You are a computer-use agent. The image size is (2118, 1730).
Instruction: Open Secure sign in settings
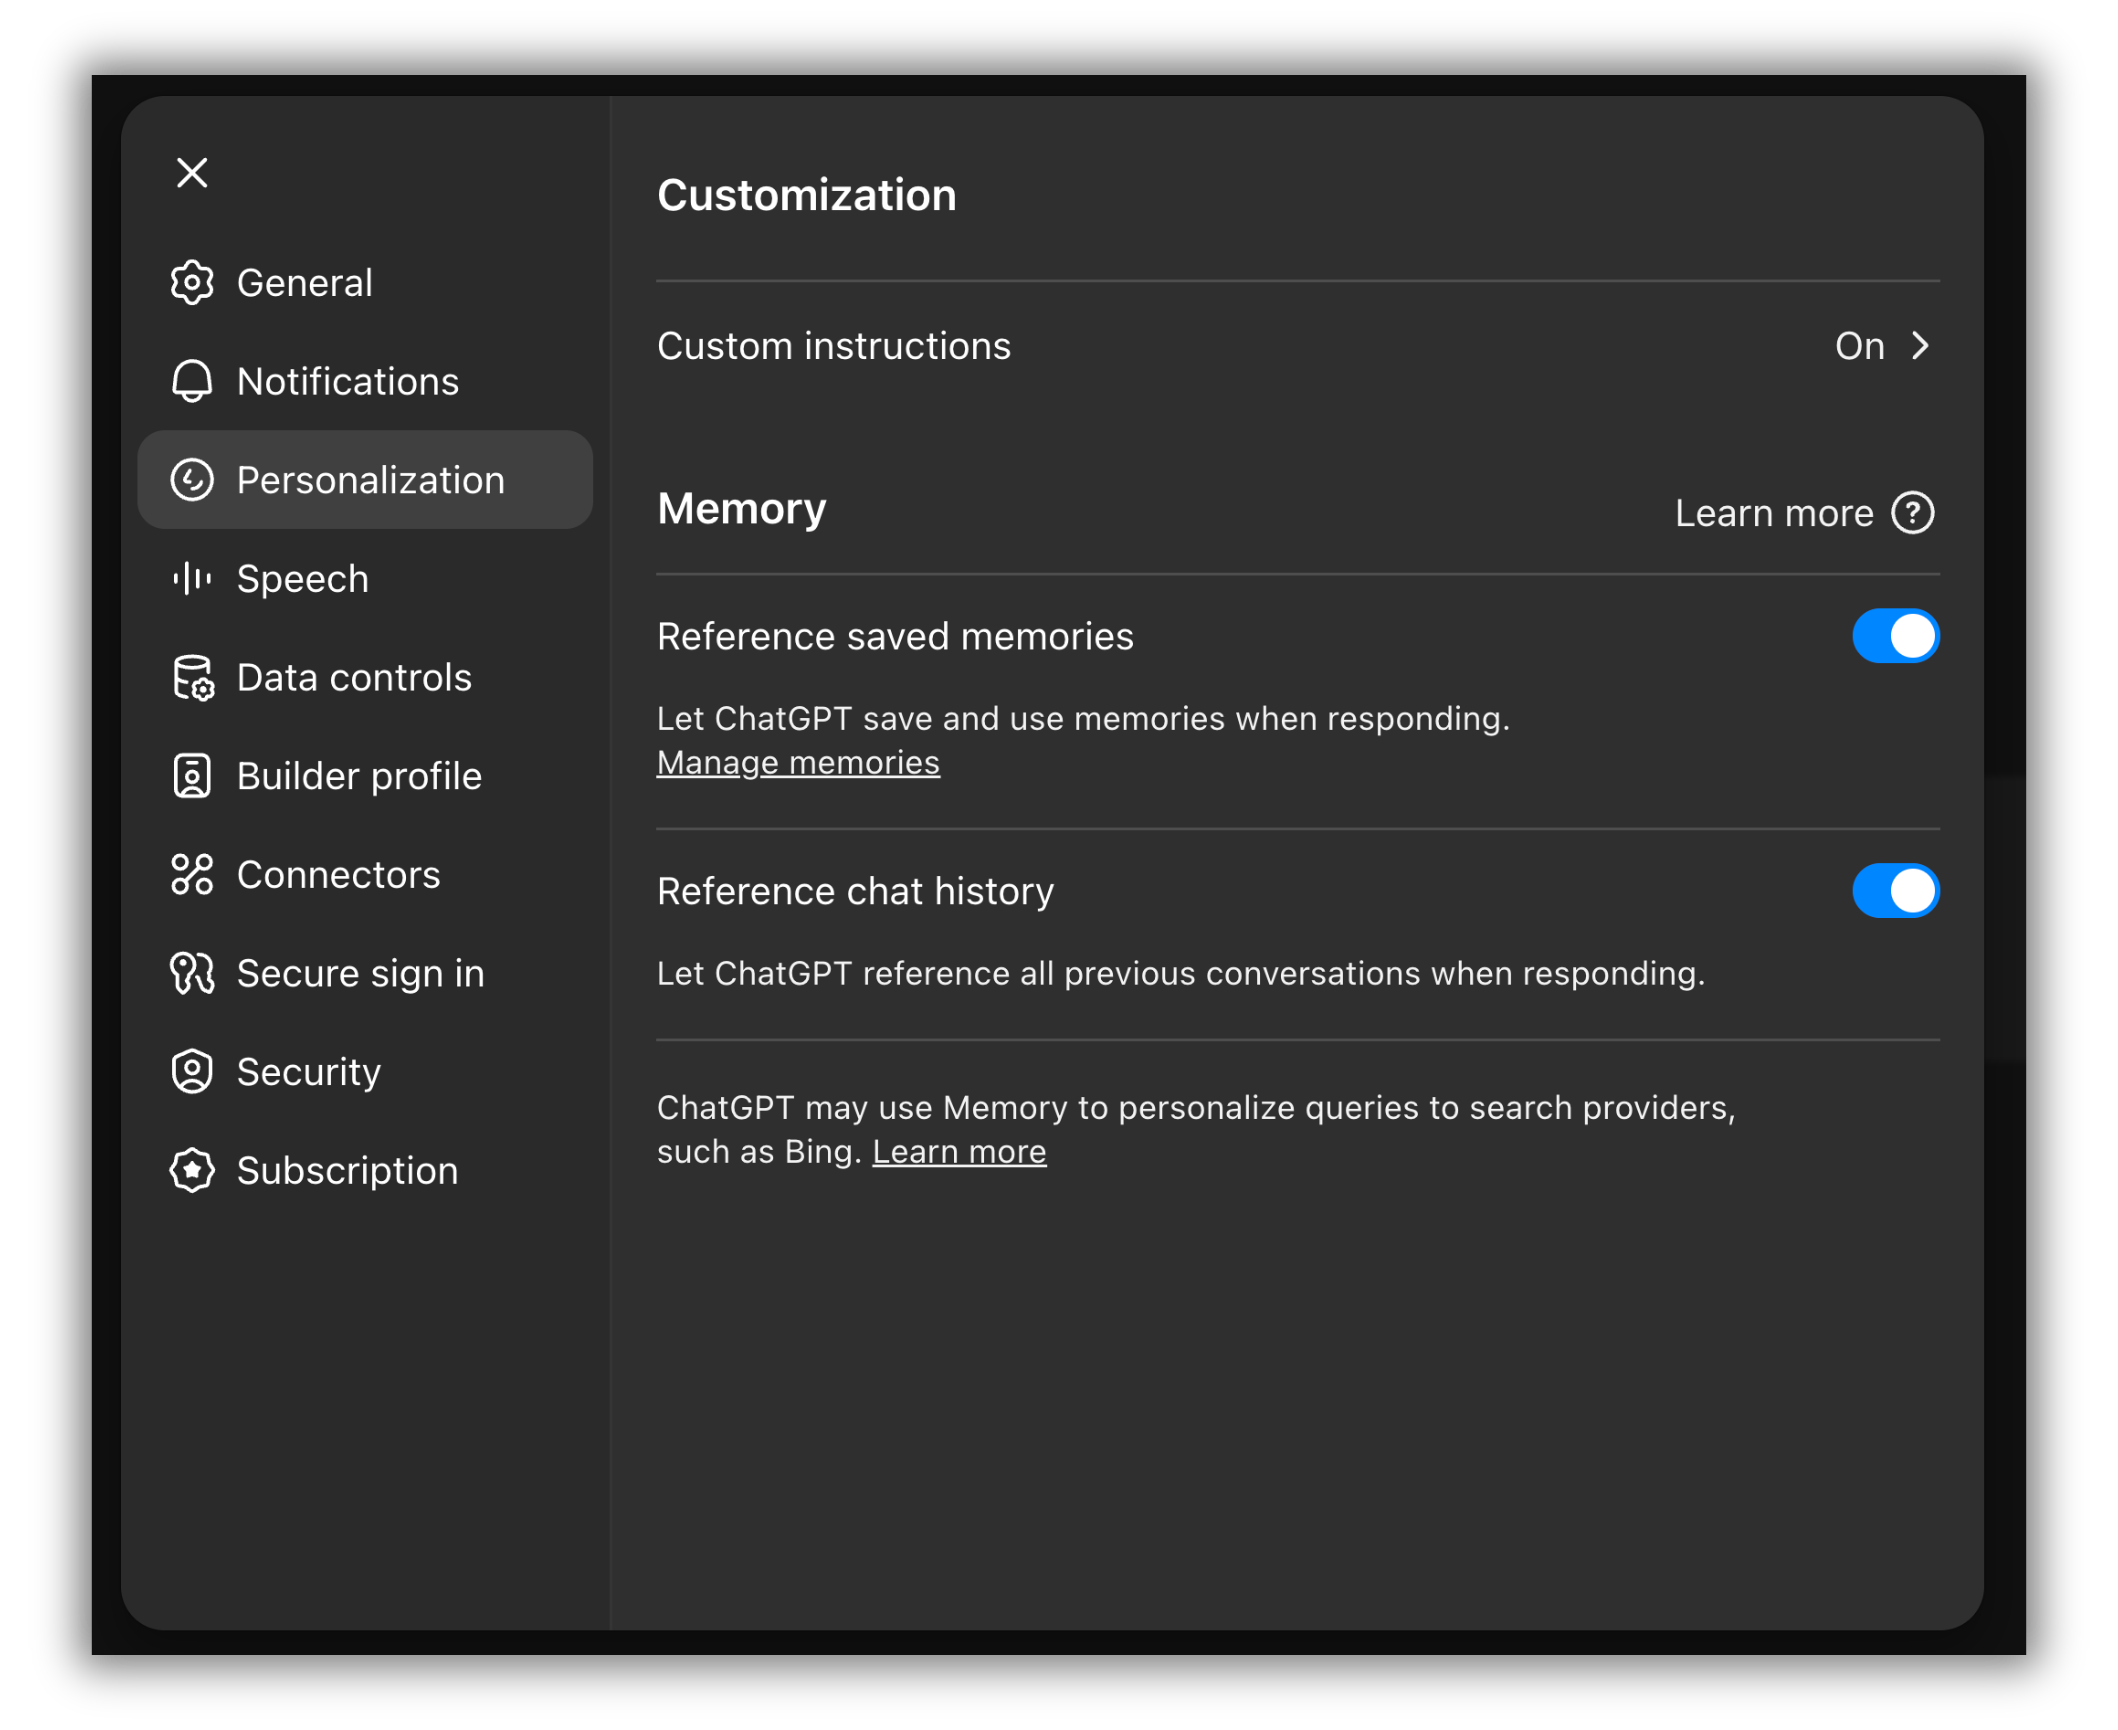point(365,973)
